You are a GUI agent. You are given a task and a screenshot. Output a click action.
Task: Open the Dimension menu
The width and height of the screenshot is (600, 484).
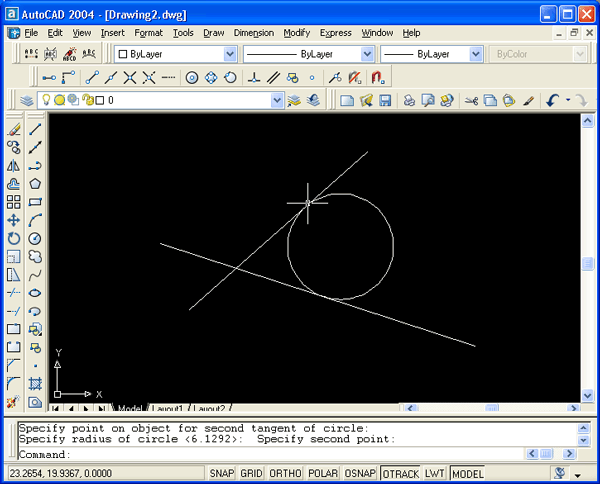tap(253, 33)
